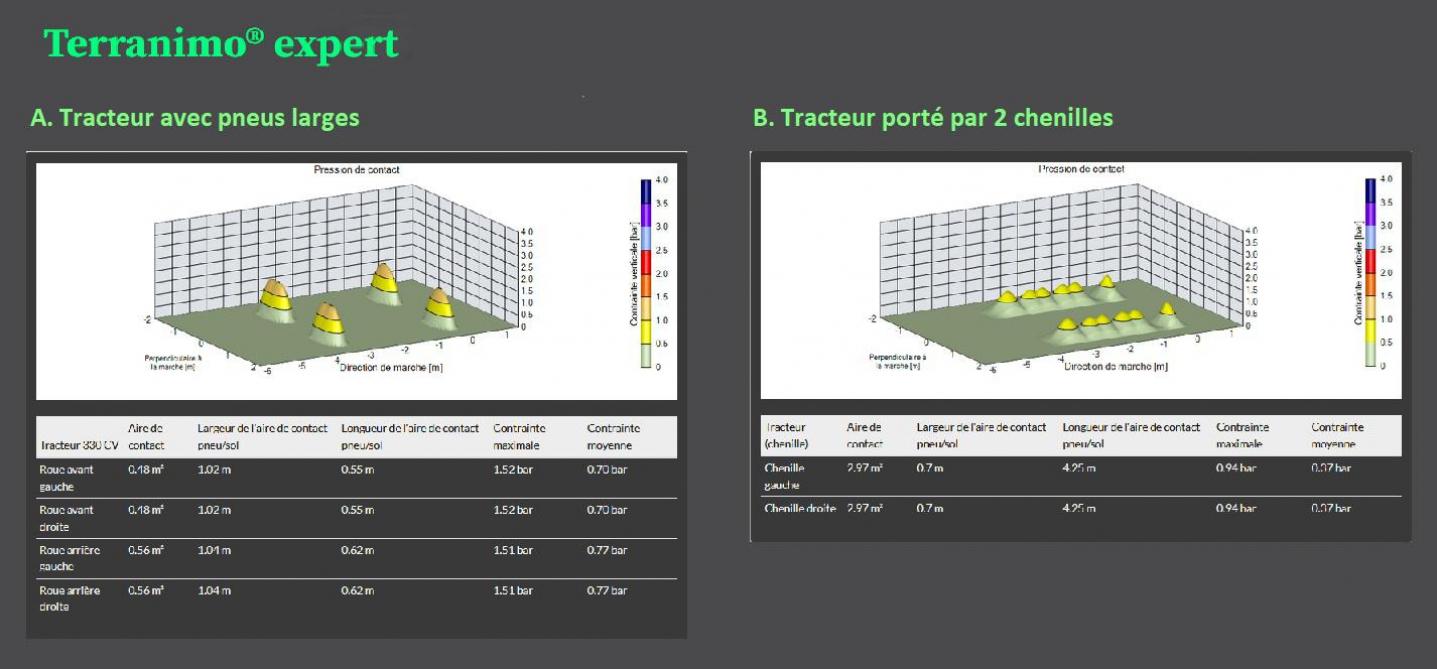Viewport: 1437px width, 669px height.
Task: Click the 'Perpendiculaire à la marche' axis label in chart B
Action: click(x=899, y=361)
